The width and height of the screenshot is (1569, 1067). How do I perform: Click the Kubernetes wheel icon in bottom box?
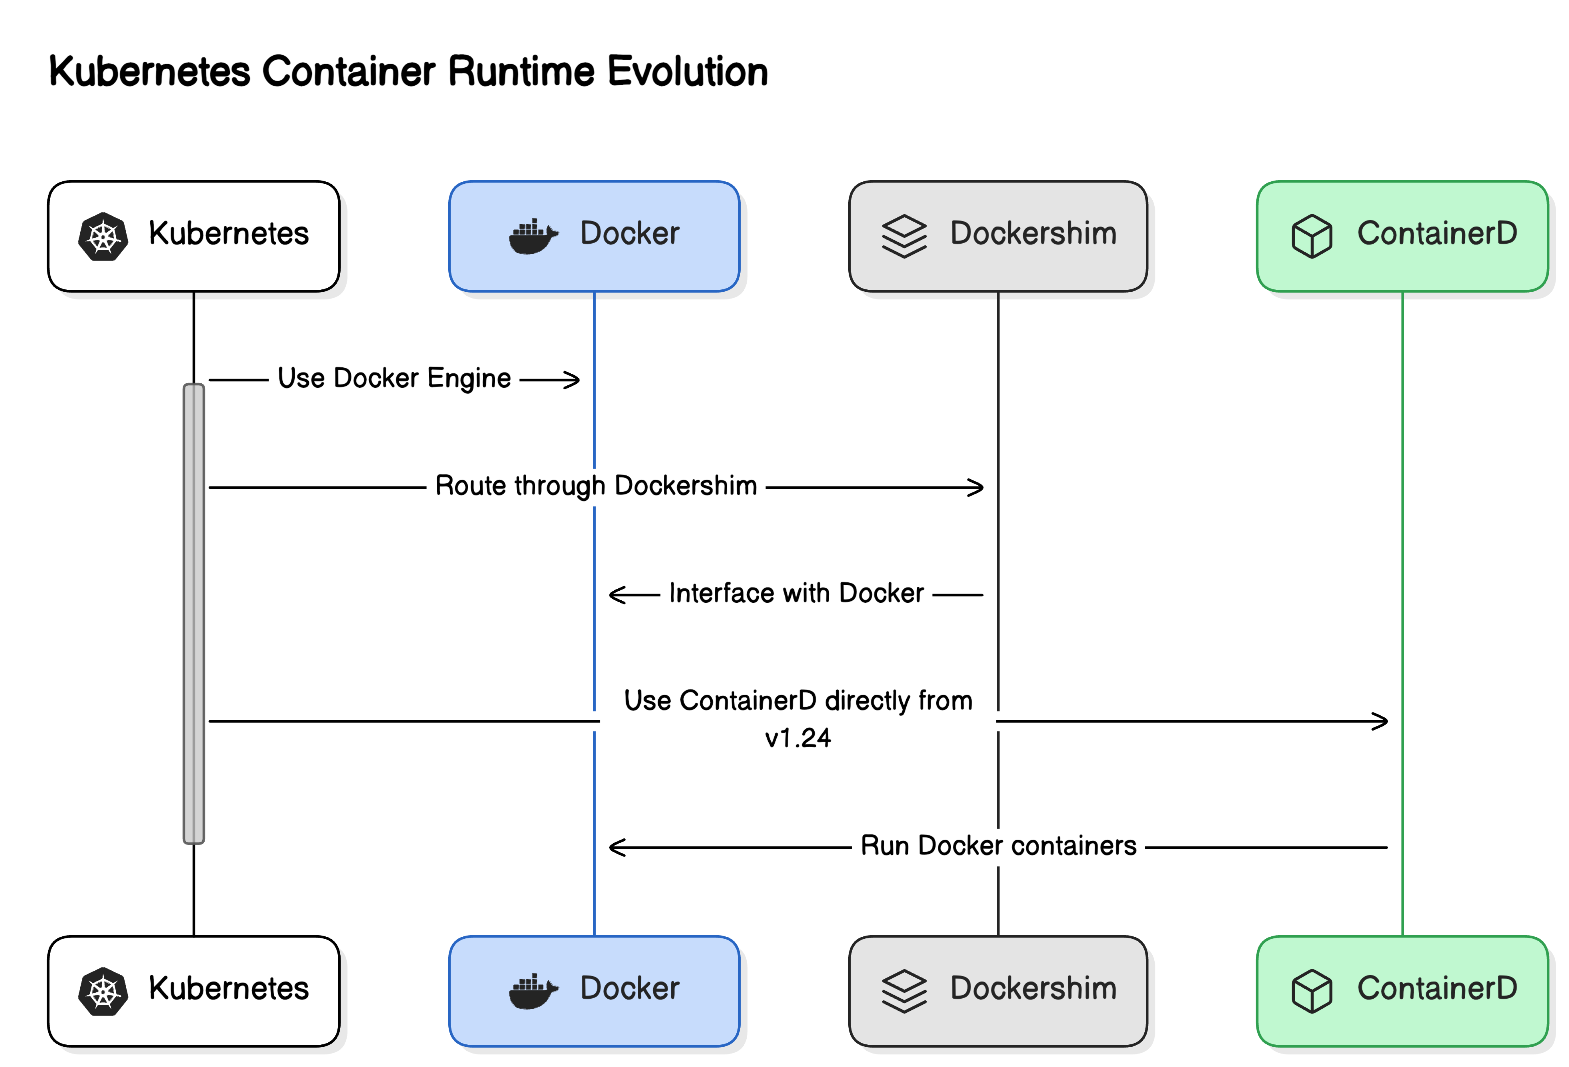103,992
